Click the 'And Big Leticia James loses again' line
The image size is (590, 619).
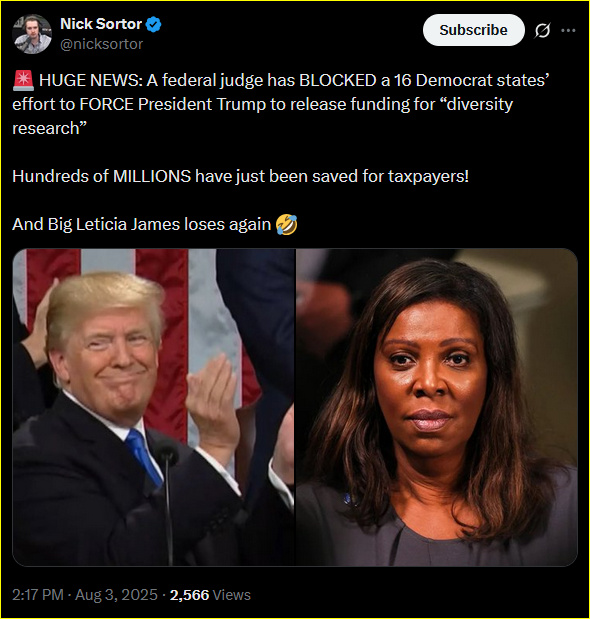point(142,224)
